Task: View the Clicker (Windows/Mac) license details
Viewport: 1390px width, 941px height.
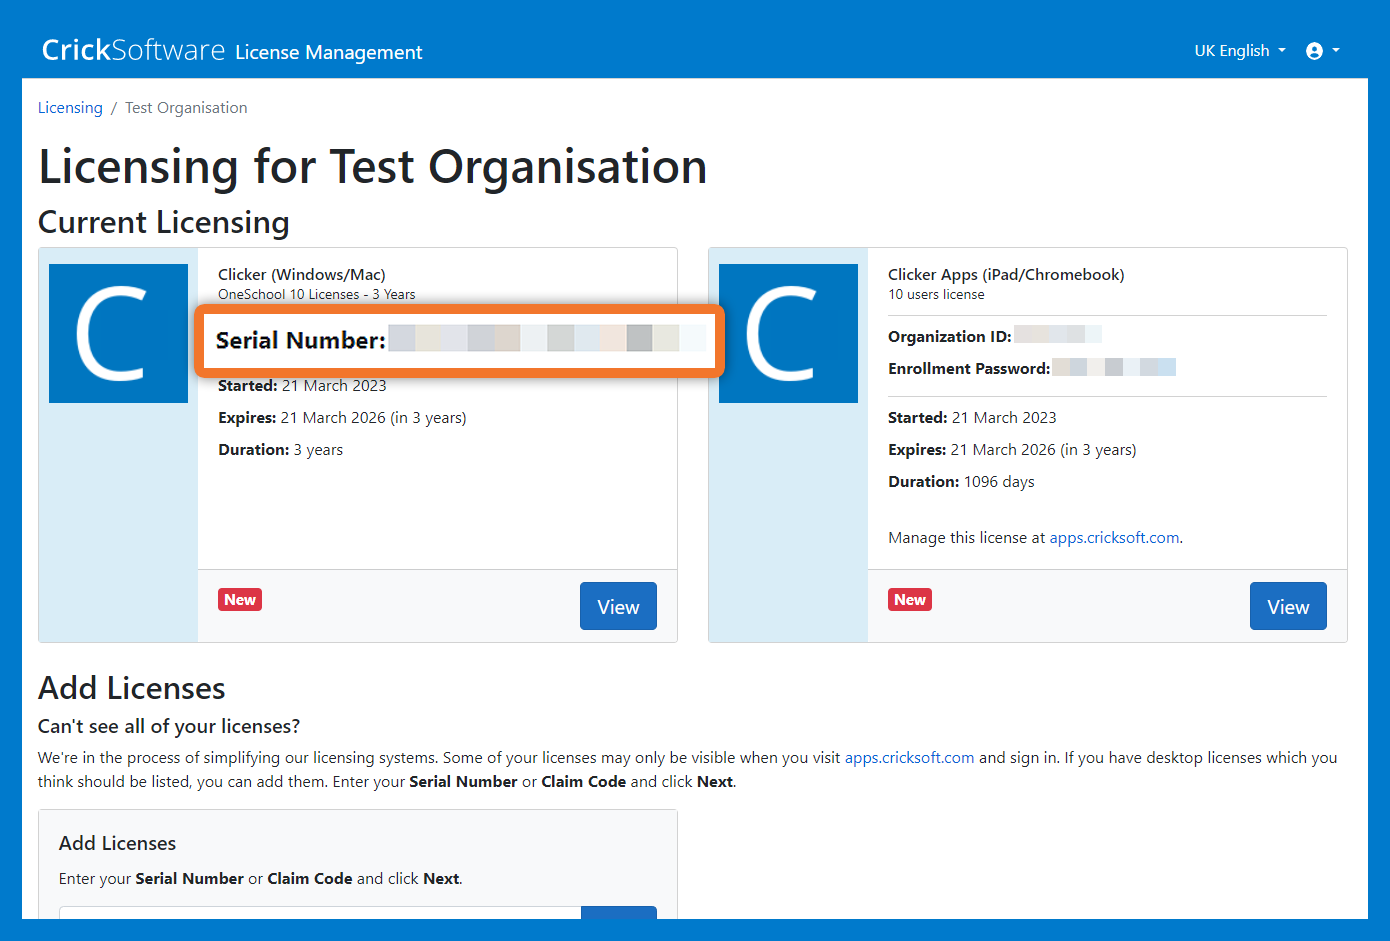Action: (618, 606)
